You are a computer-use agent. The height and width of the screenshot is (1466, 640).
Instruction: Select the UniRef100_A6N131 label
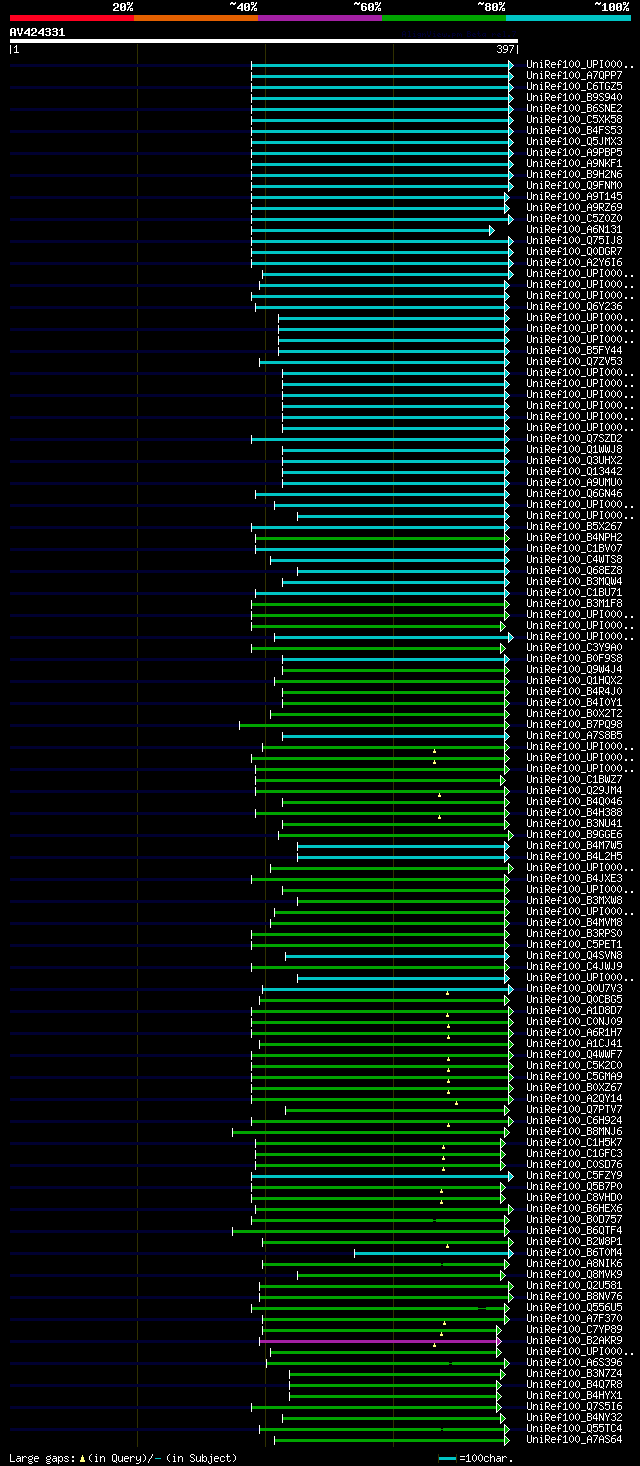(x=574, y=230)
